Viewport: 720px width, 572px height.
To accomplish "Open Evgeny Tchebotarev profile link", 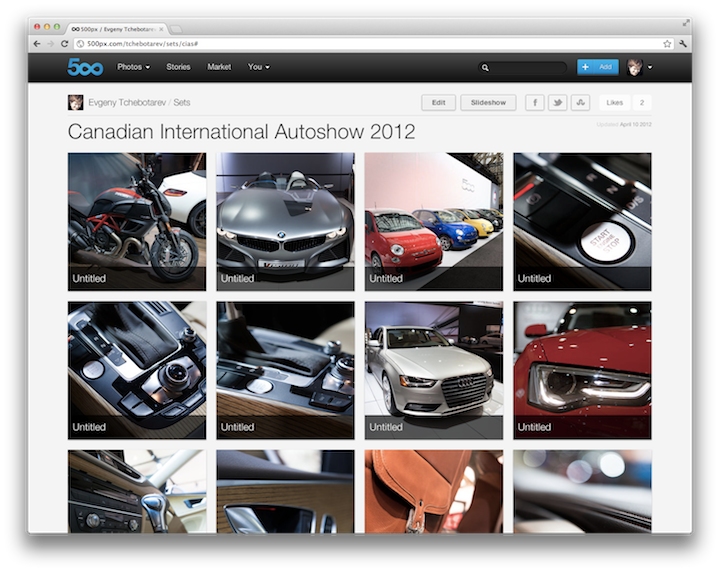I will [x=127, y=102].
